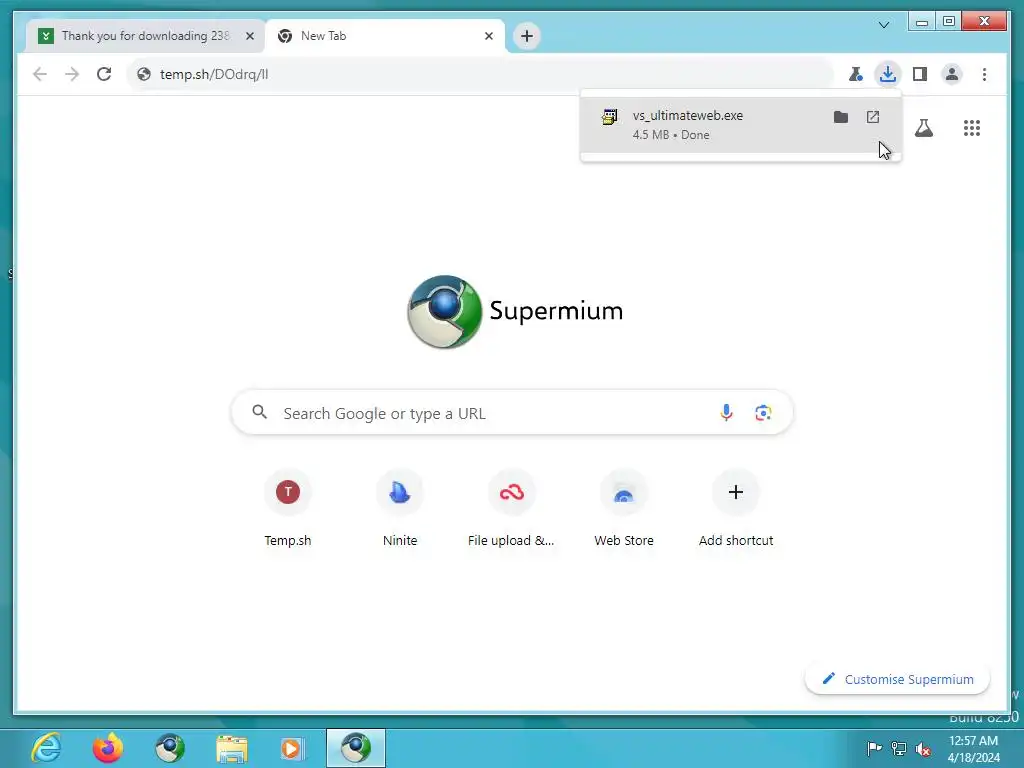This screenshot has height=768, width=1024.
Task: Search by image with Lens icon
Action: (x=763, y=413)
